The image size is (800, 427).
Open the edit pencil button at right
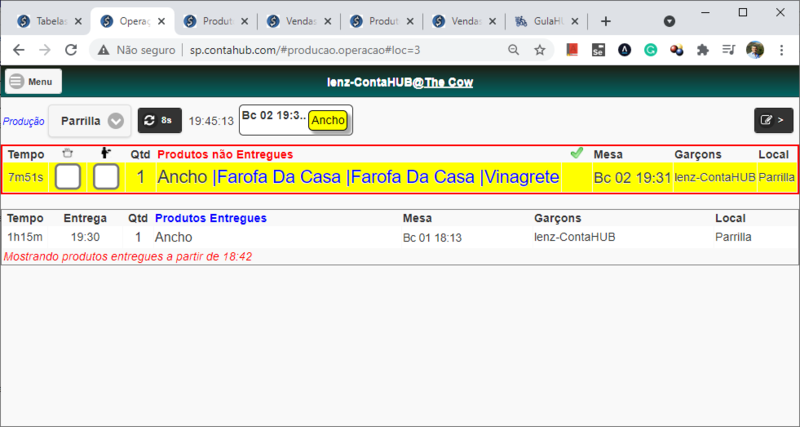tap(773, 120)
